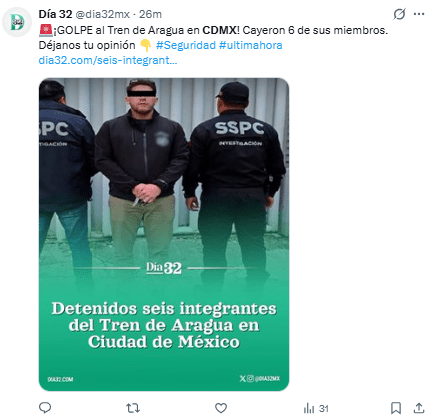Click the Día 32 display name
Viewport: 435px width, 420px height.
(x=55, y=14)
